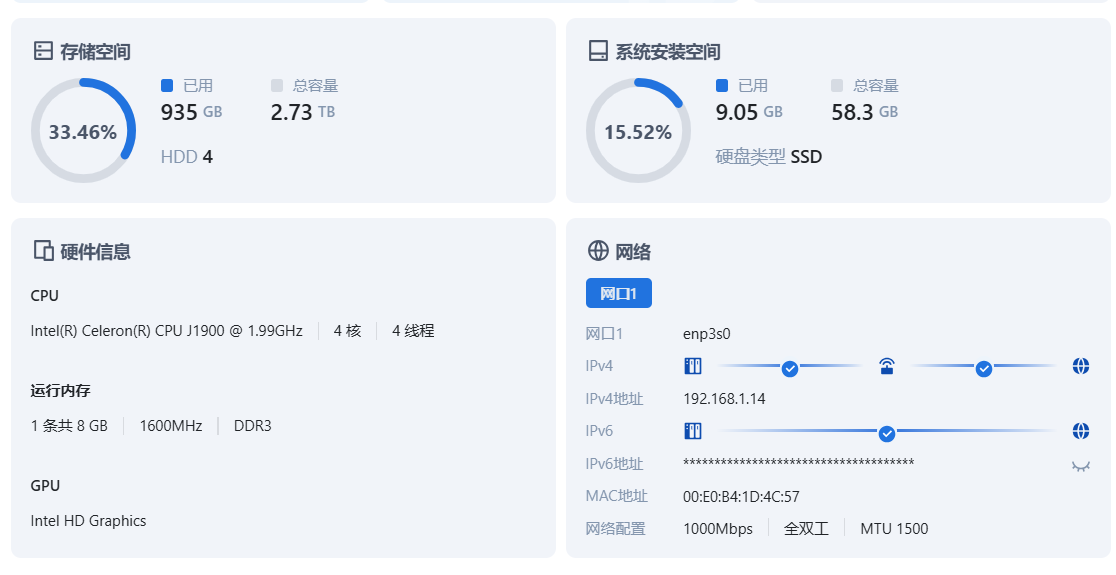Click the IPv6 connection check mark

[x=886, y=433]
